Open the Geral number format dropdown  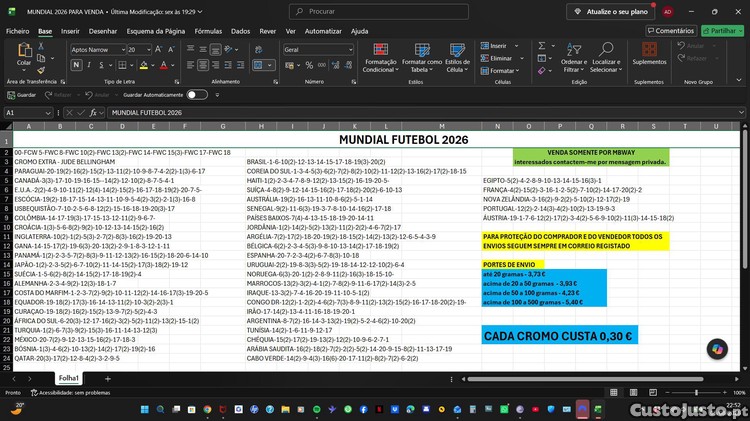click(x=350, y=50)
